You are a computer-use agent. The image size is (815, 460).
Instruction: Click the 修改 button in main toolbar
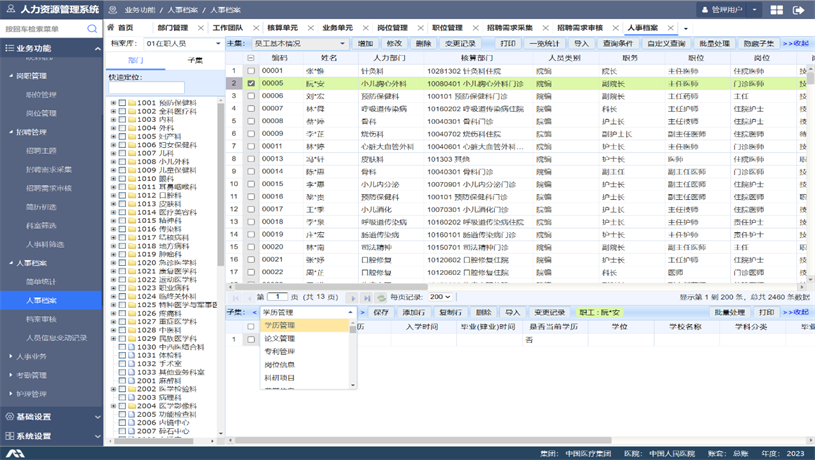(x=395, y=44)
